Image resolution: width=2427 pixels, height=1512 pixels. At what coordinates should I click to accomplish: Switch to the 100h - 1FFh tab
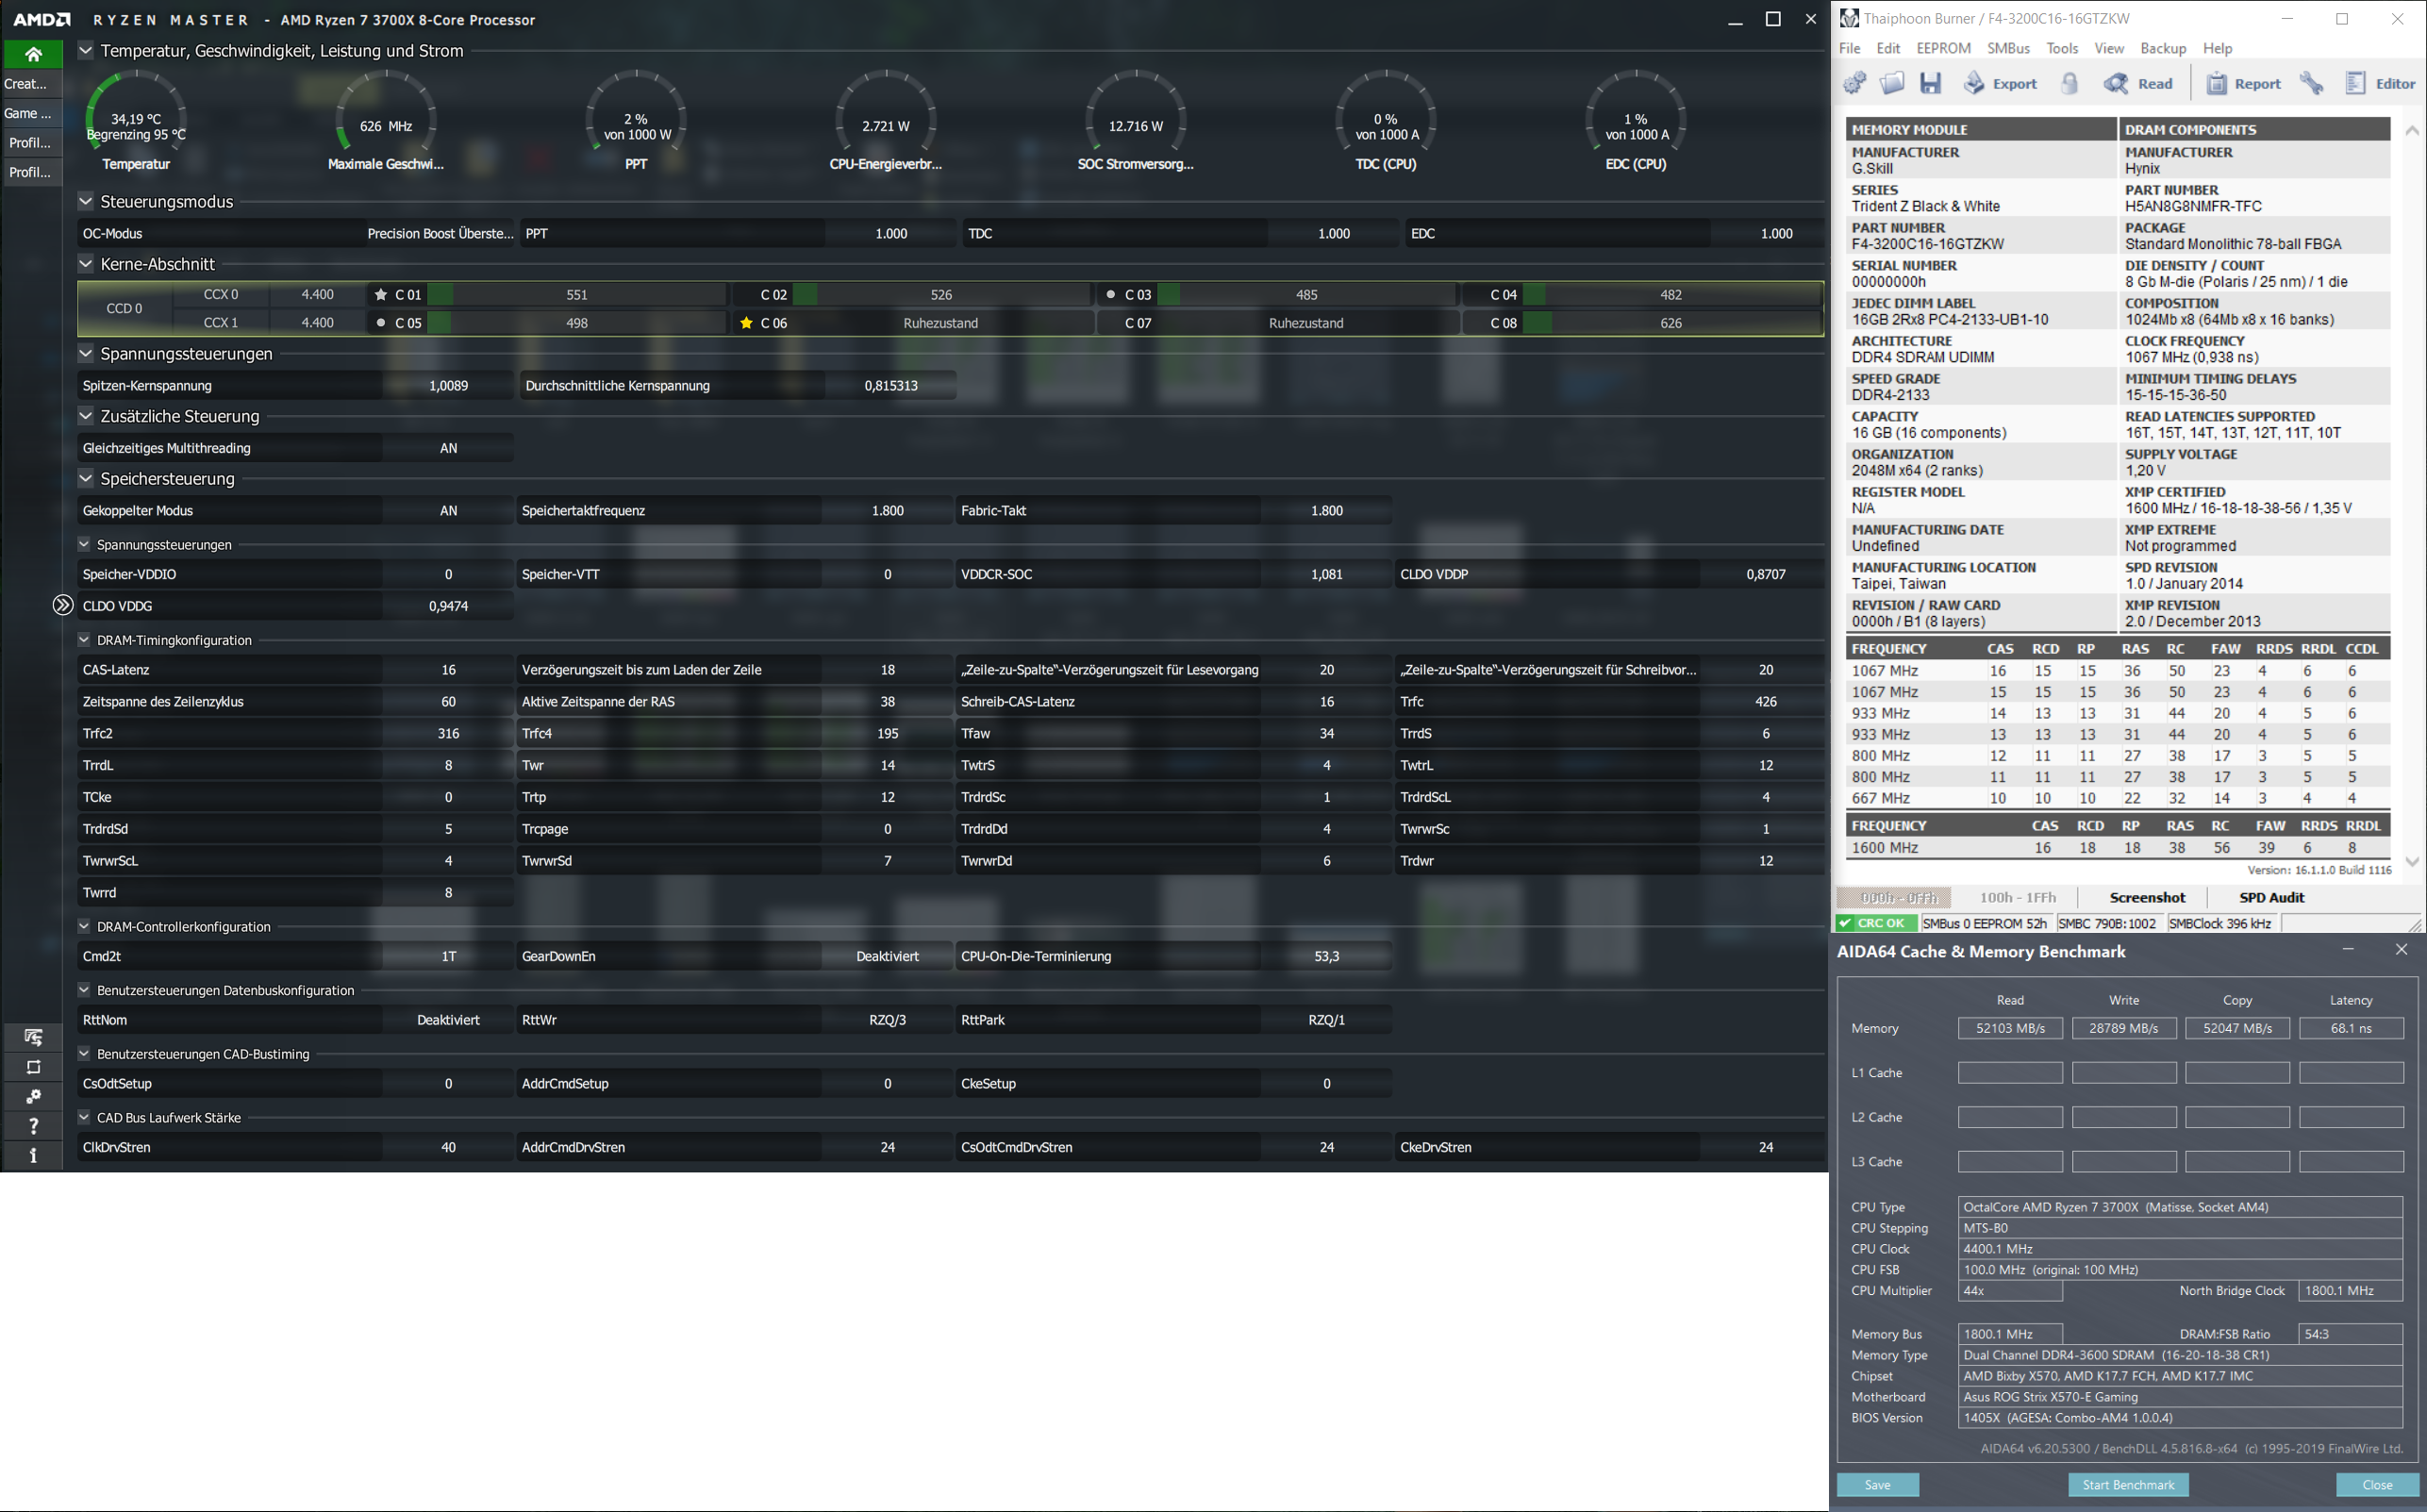pos(2017,897)
